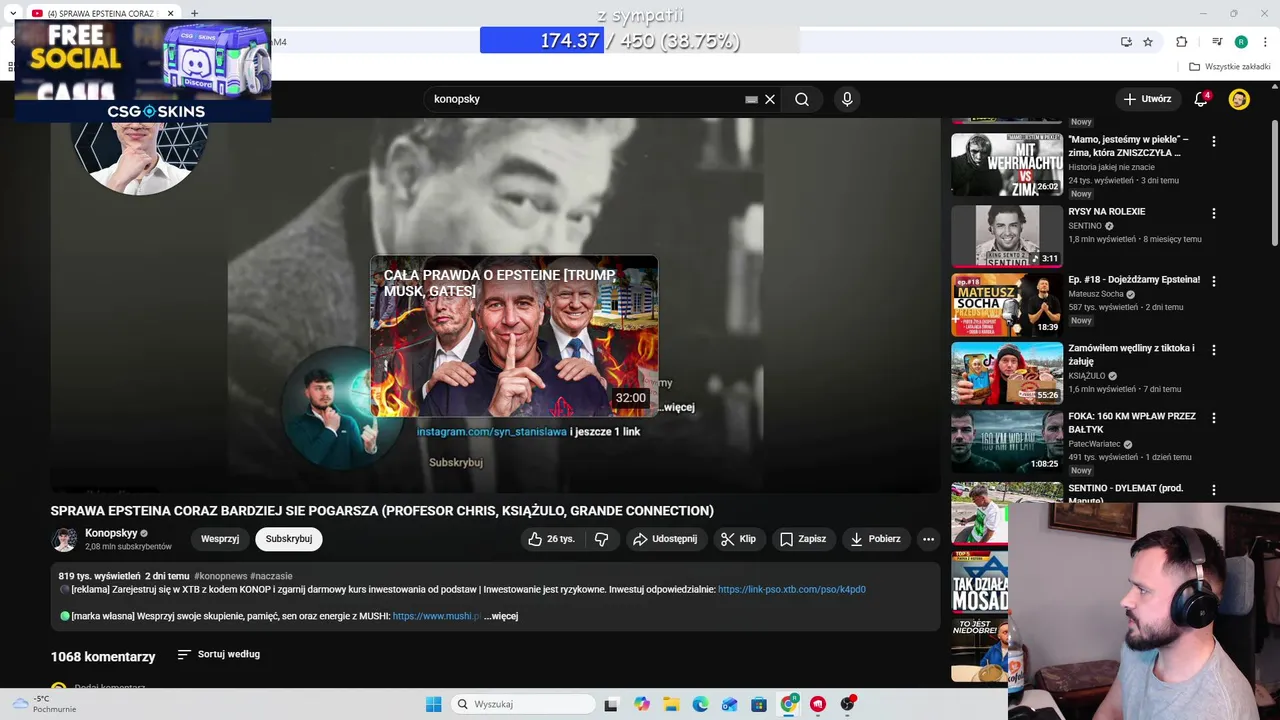Click the Mateusz Socha channel name
This screenshot has height=720, width=1280.
tap(1096, 294)
